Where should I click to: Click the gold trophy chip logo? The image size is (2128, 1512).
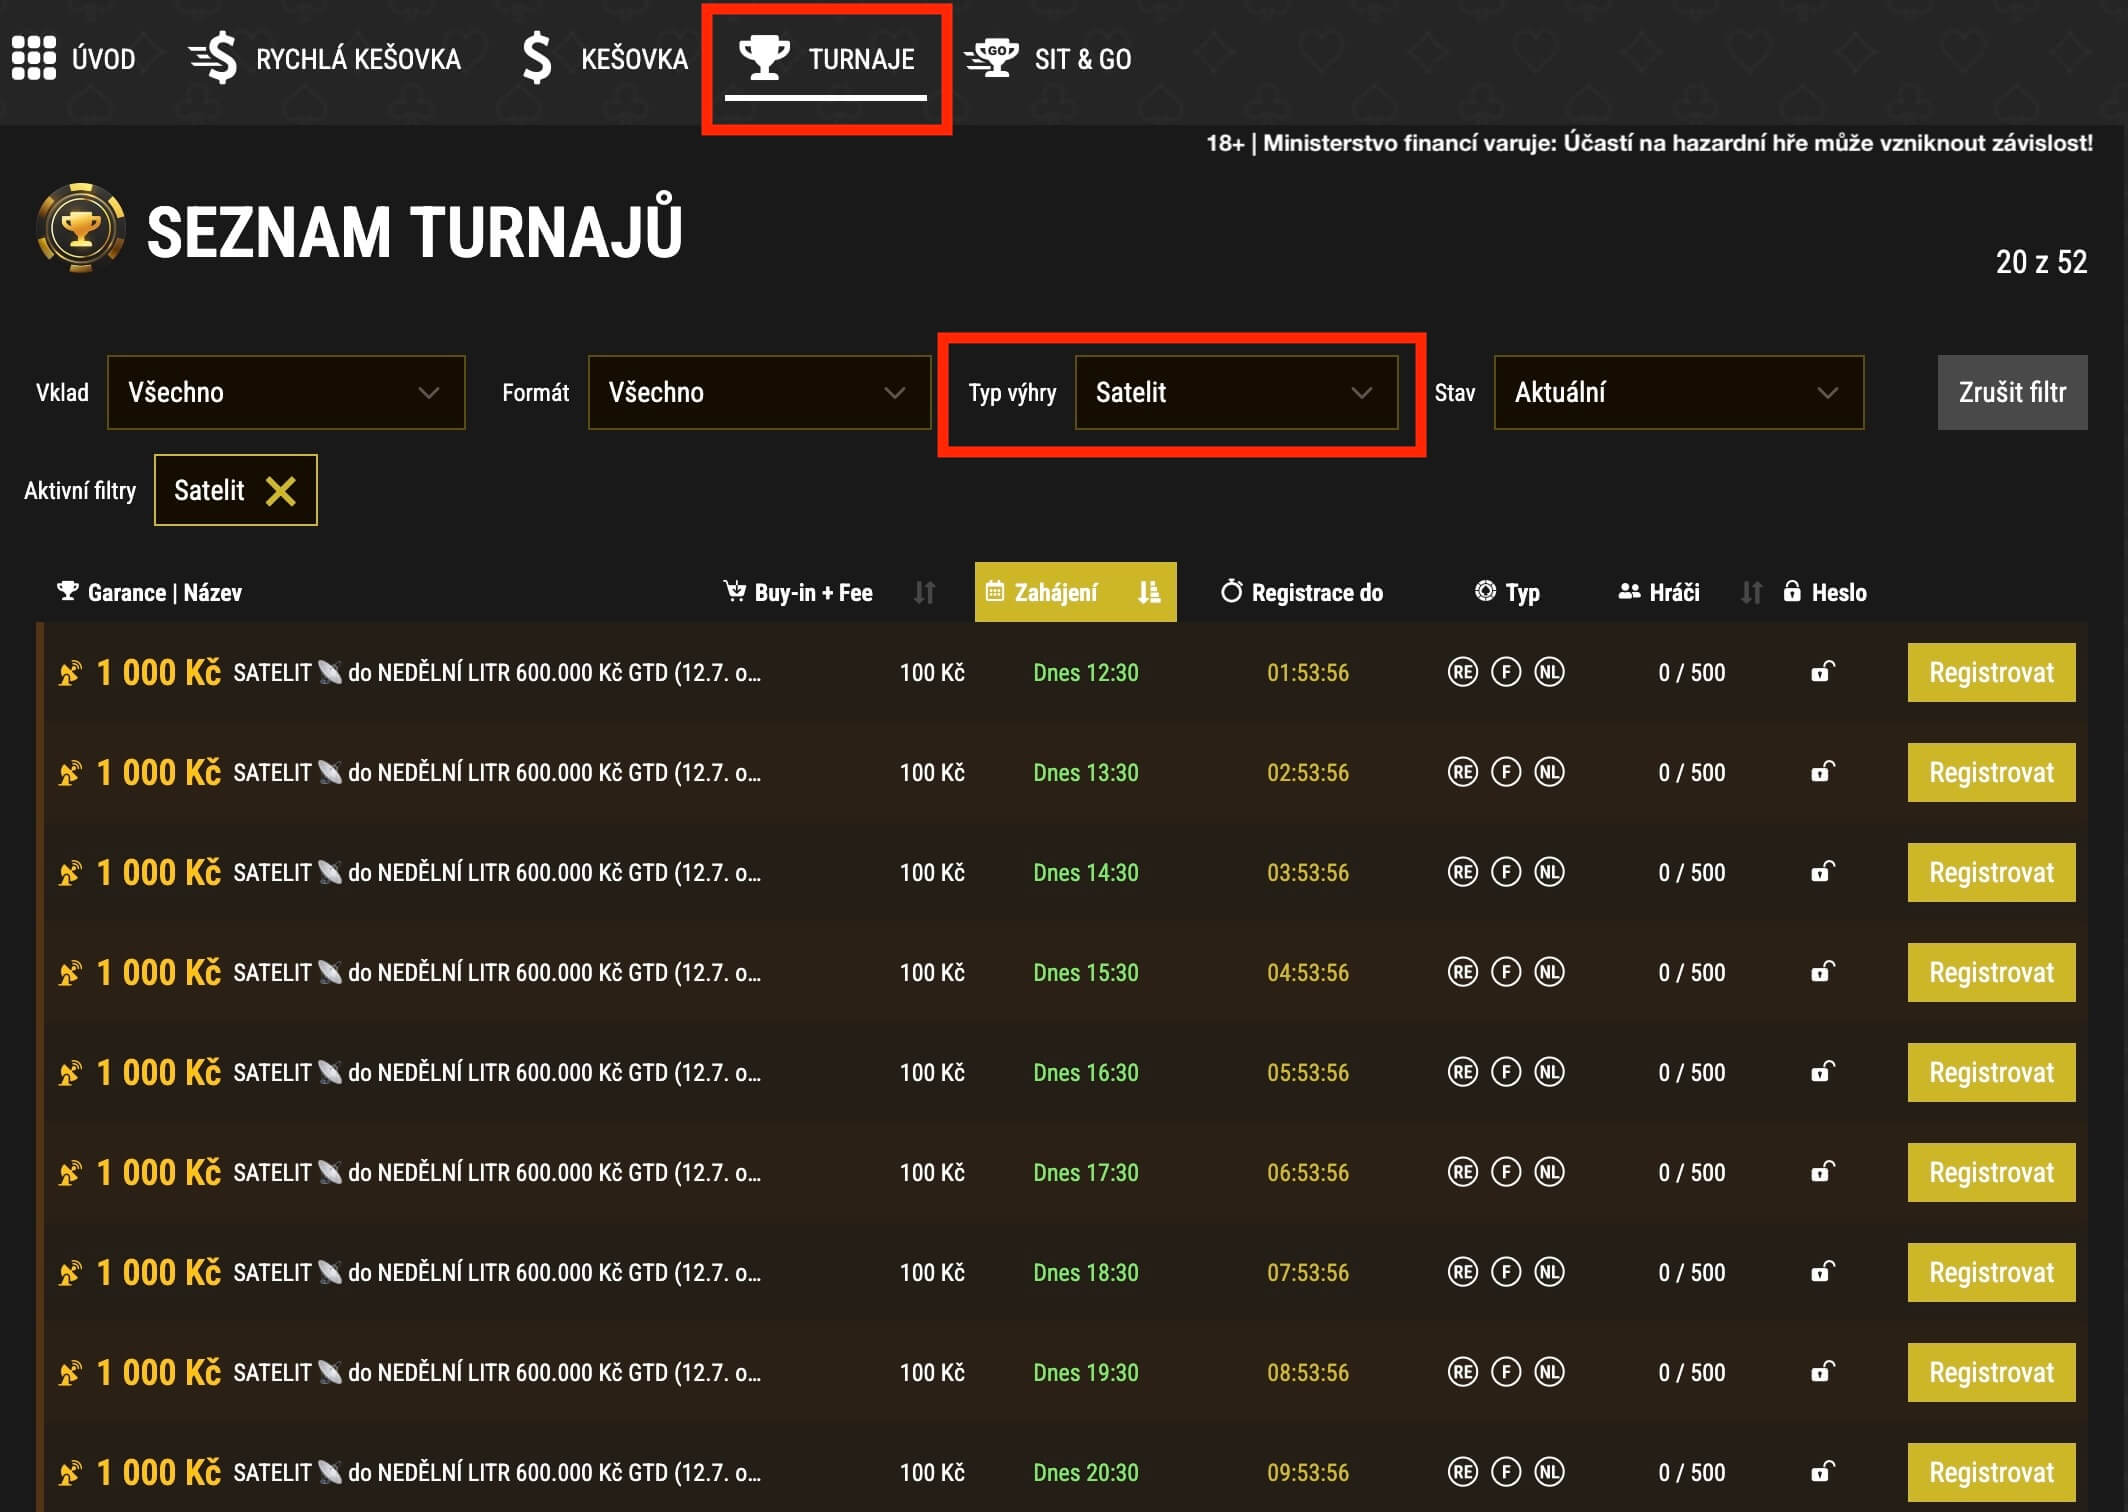[81, 229]
